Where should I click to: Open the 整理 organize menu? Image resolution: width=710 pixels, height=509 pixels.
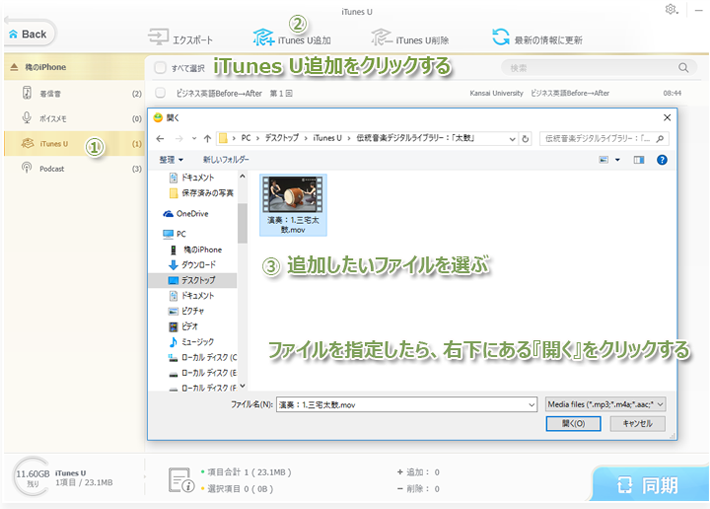171,160
